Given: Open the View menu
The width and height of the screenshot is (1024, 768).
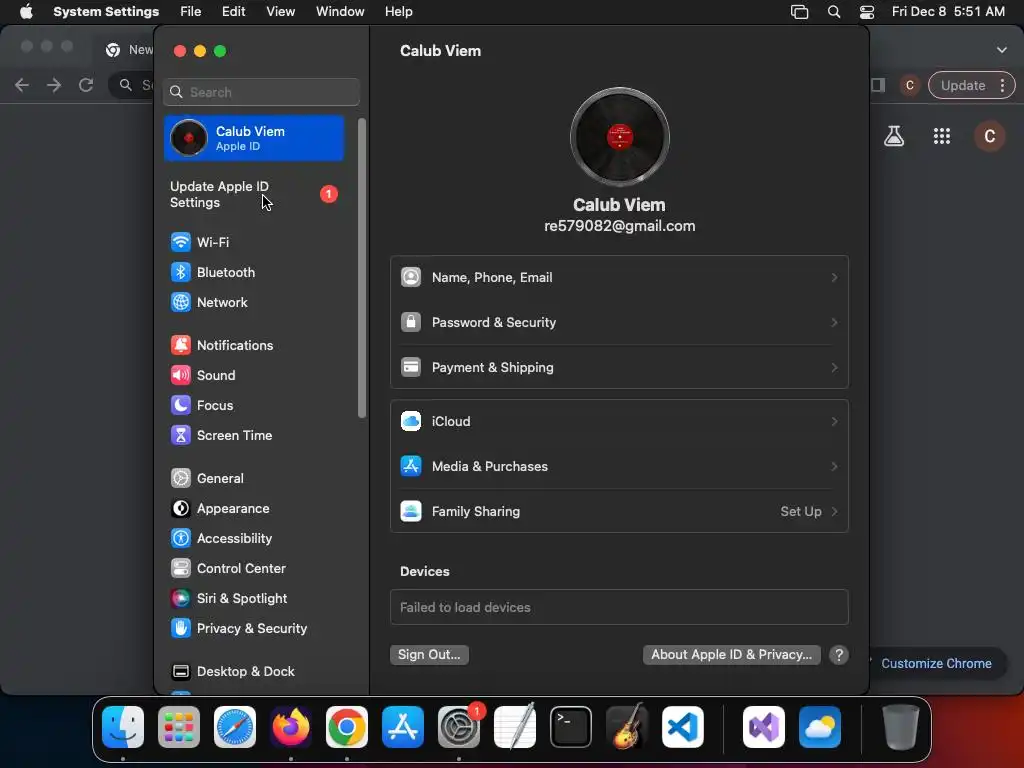Looking at the screenshot, I should 280,12.
